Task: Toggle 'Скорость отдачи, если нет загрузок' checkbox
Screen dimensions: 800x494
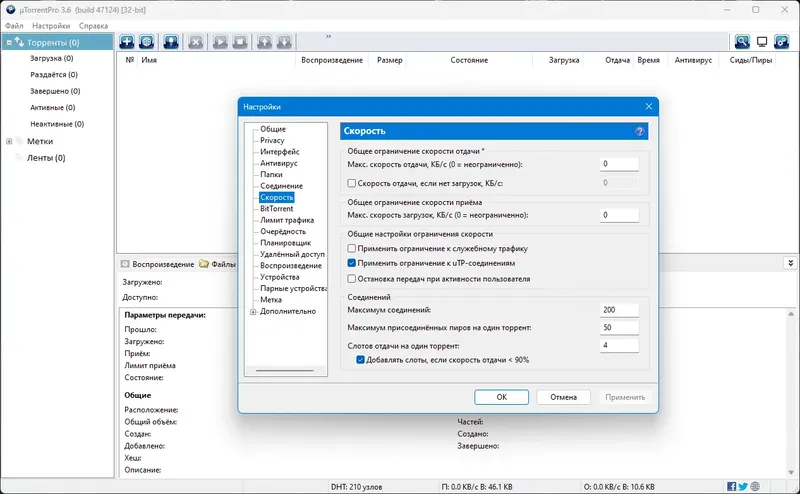Action: click(352, 183)
